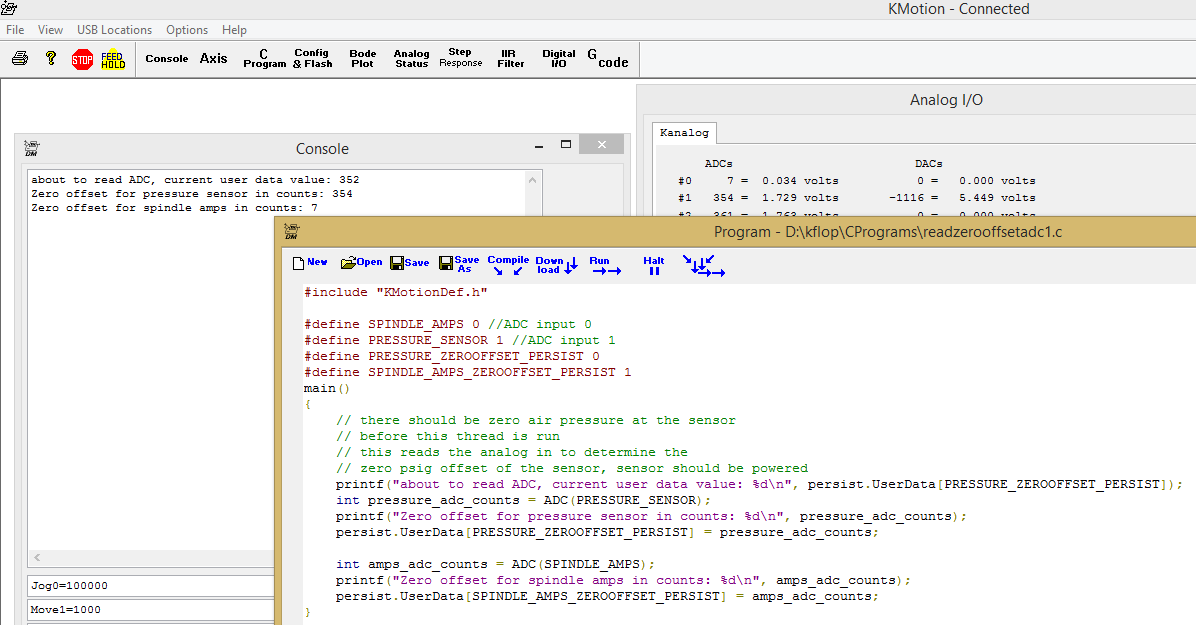Open the Options menu
Screen dimensions: 1196x625
click(187, 30)
